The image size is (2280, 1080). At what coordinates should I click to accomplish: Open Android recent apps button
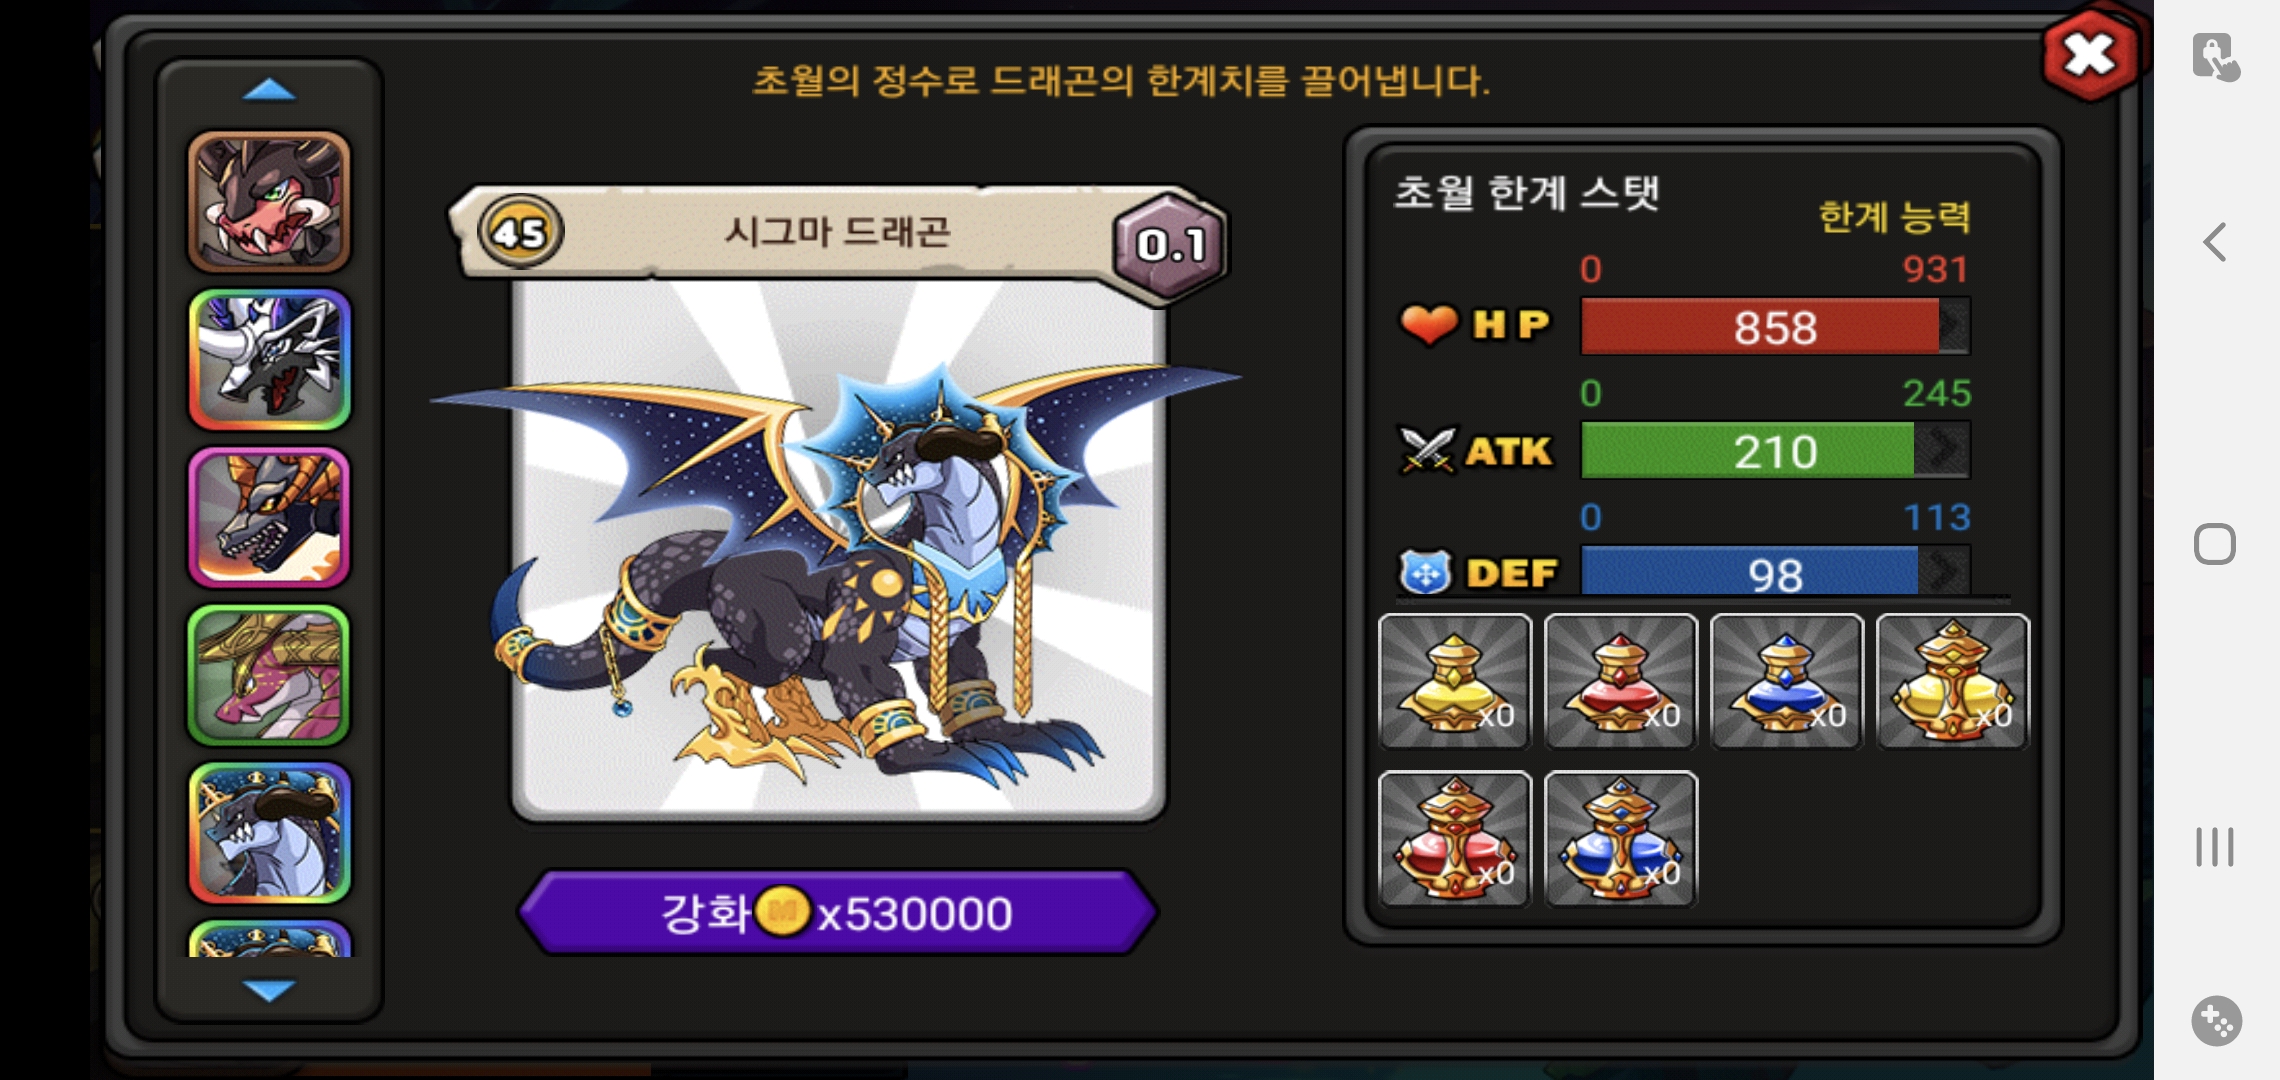2215,847
